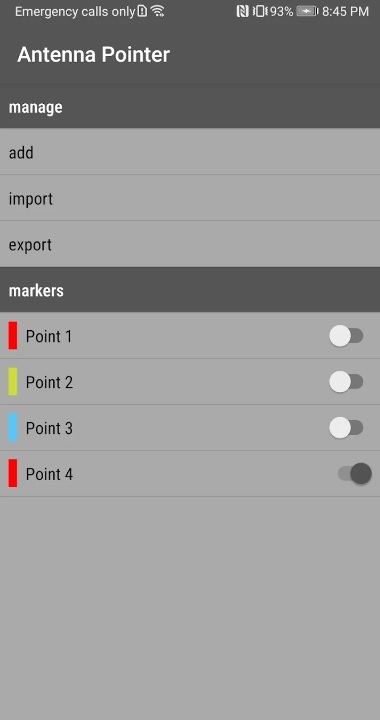
Task: Tap the vibrate mode icon
Action: coord(259,11)
